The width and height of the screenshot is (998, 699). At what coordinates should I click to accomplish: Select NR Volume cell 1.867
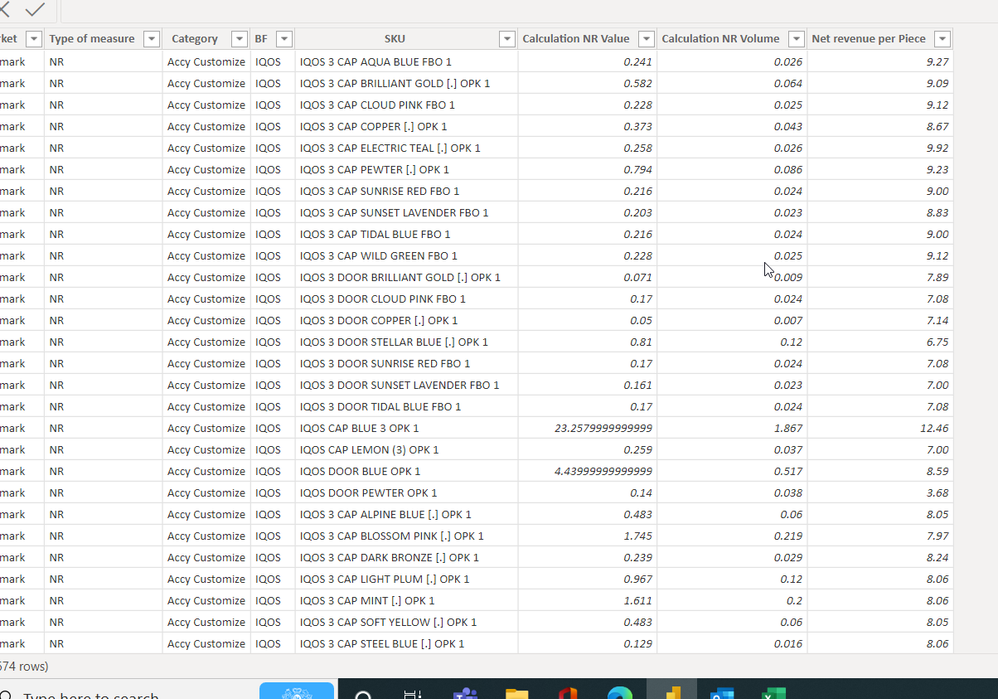(x=732, y=428)
